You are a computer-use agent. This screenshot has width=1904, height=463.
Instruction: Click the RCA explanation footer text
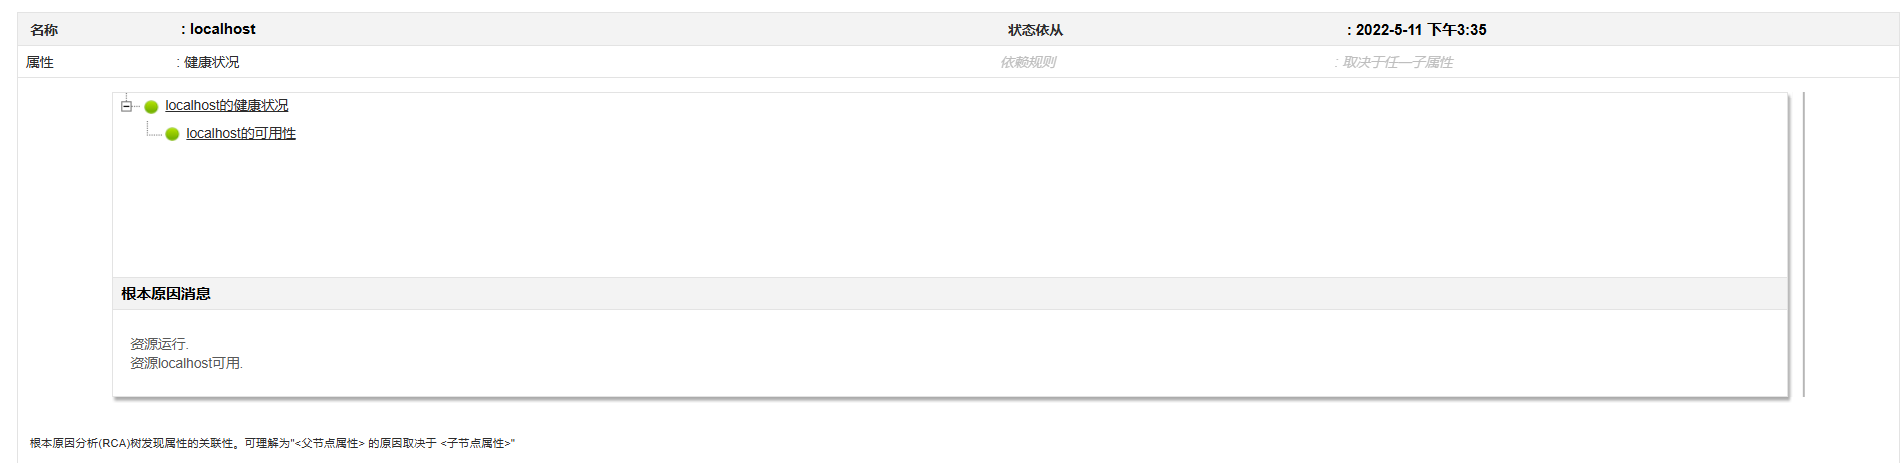coord(272,443)
